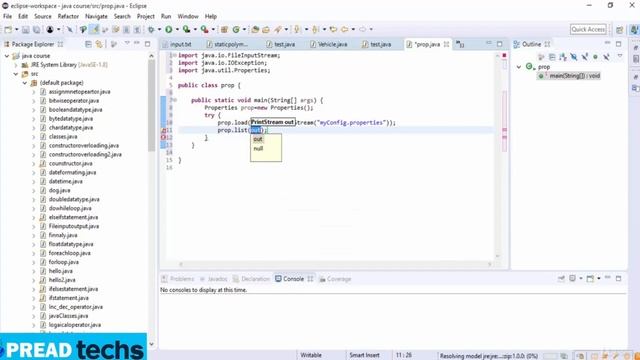Click the green Run button in toolbar

[169, 29]
